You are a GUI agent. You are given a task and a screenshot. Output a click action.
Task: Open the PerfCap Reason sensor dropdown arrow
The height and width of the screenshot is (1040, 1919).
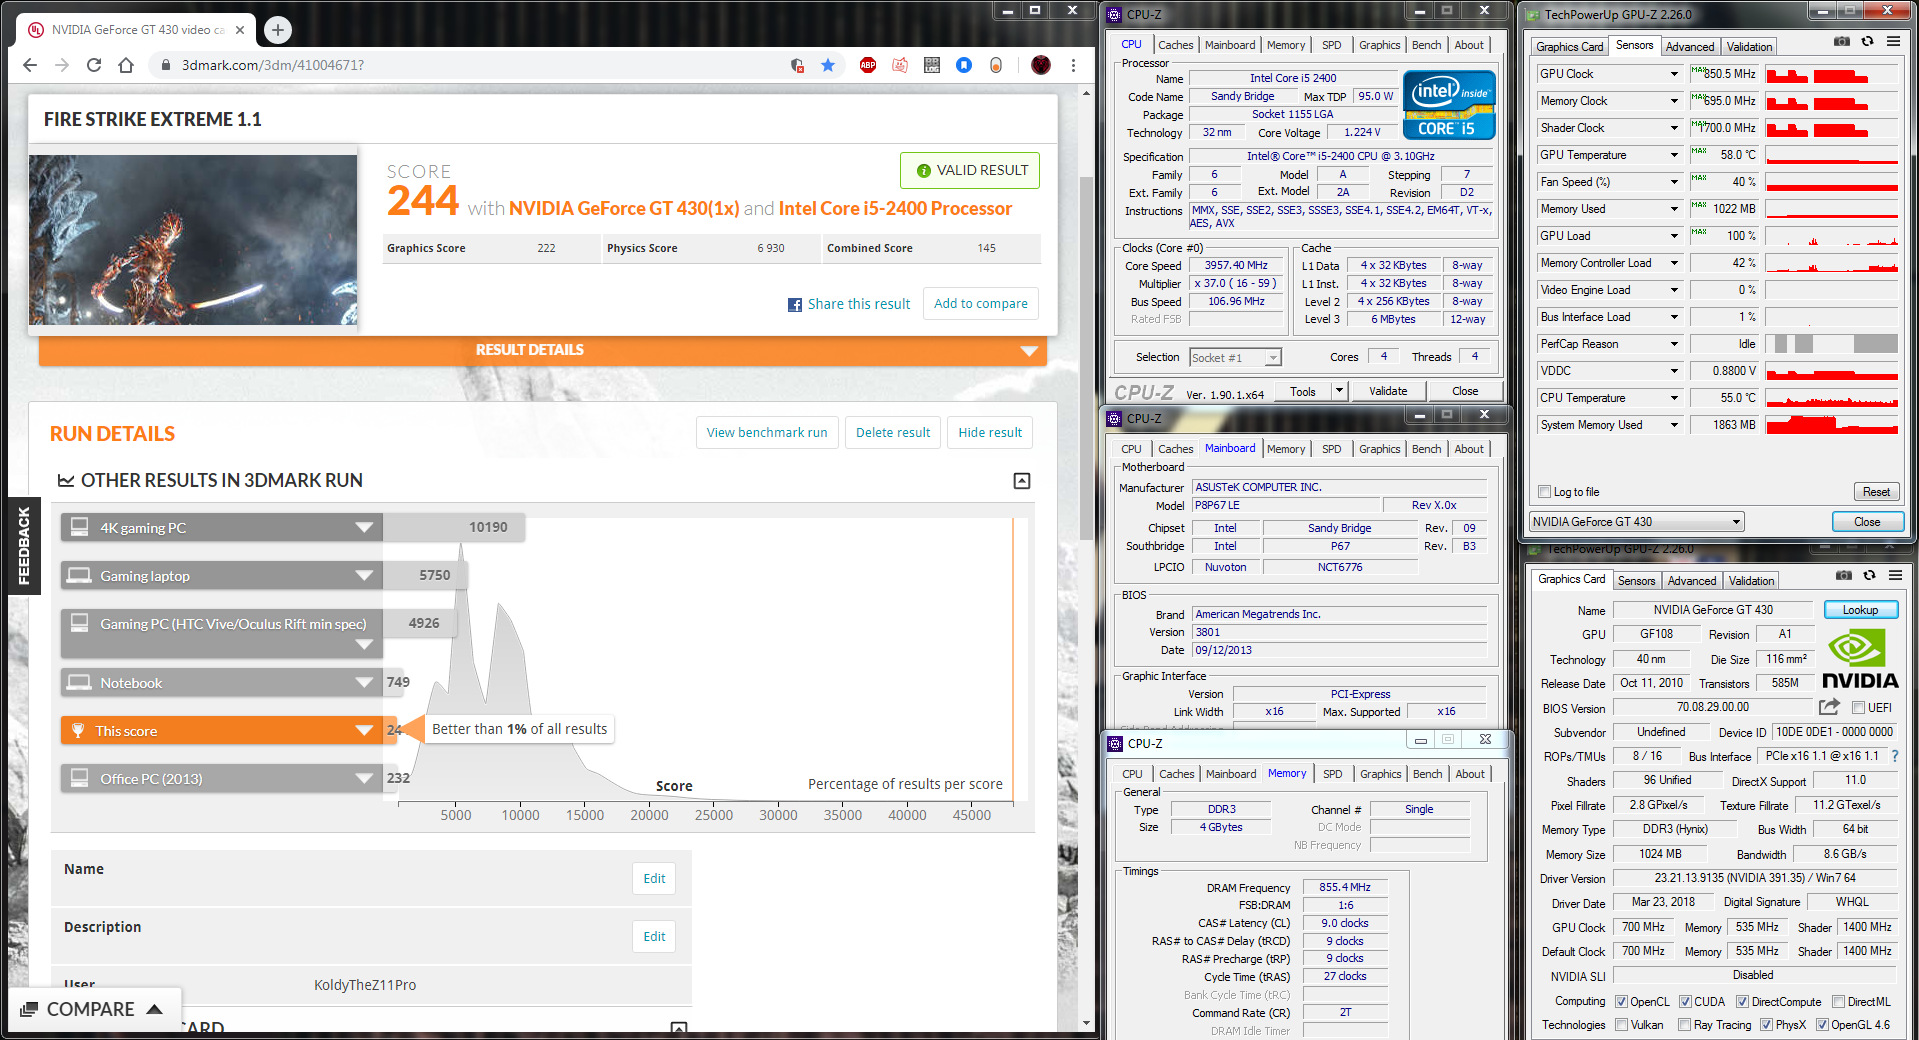(1674, 344)
